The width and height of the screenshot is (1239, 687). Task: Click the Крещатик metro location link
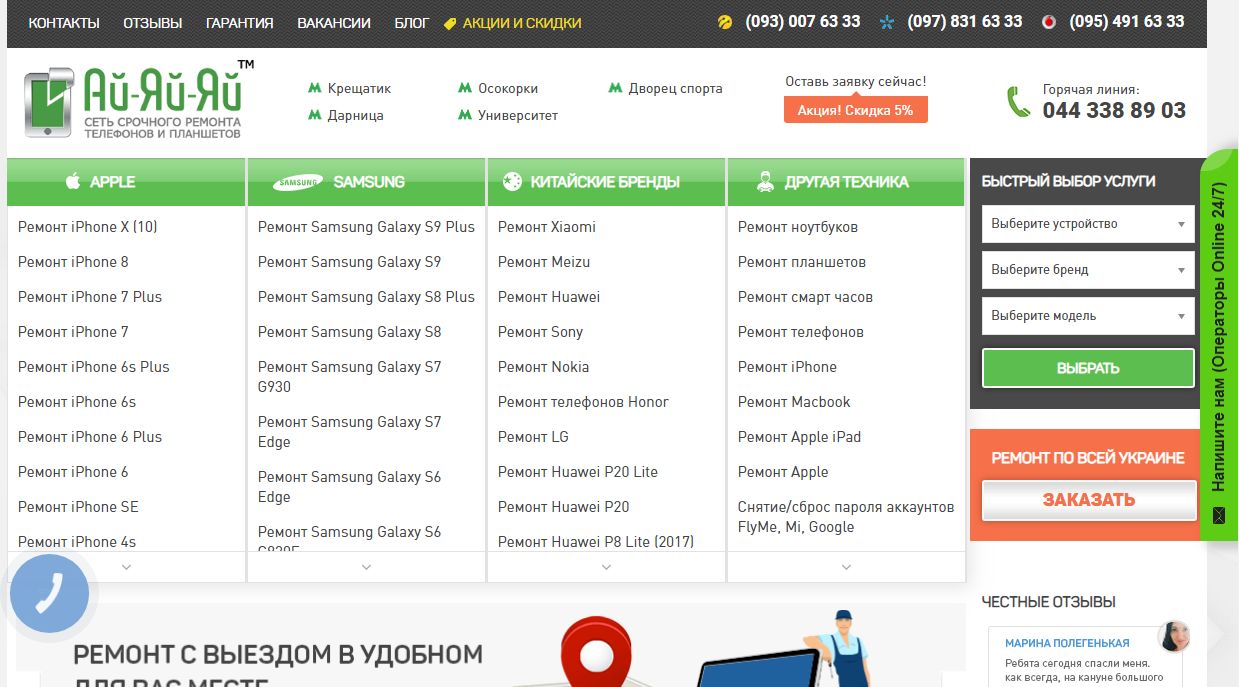click(x=359, y=88)
